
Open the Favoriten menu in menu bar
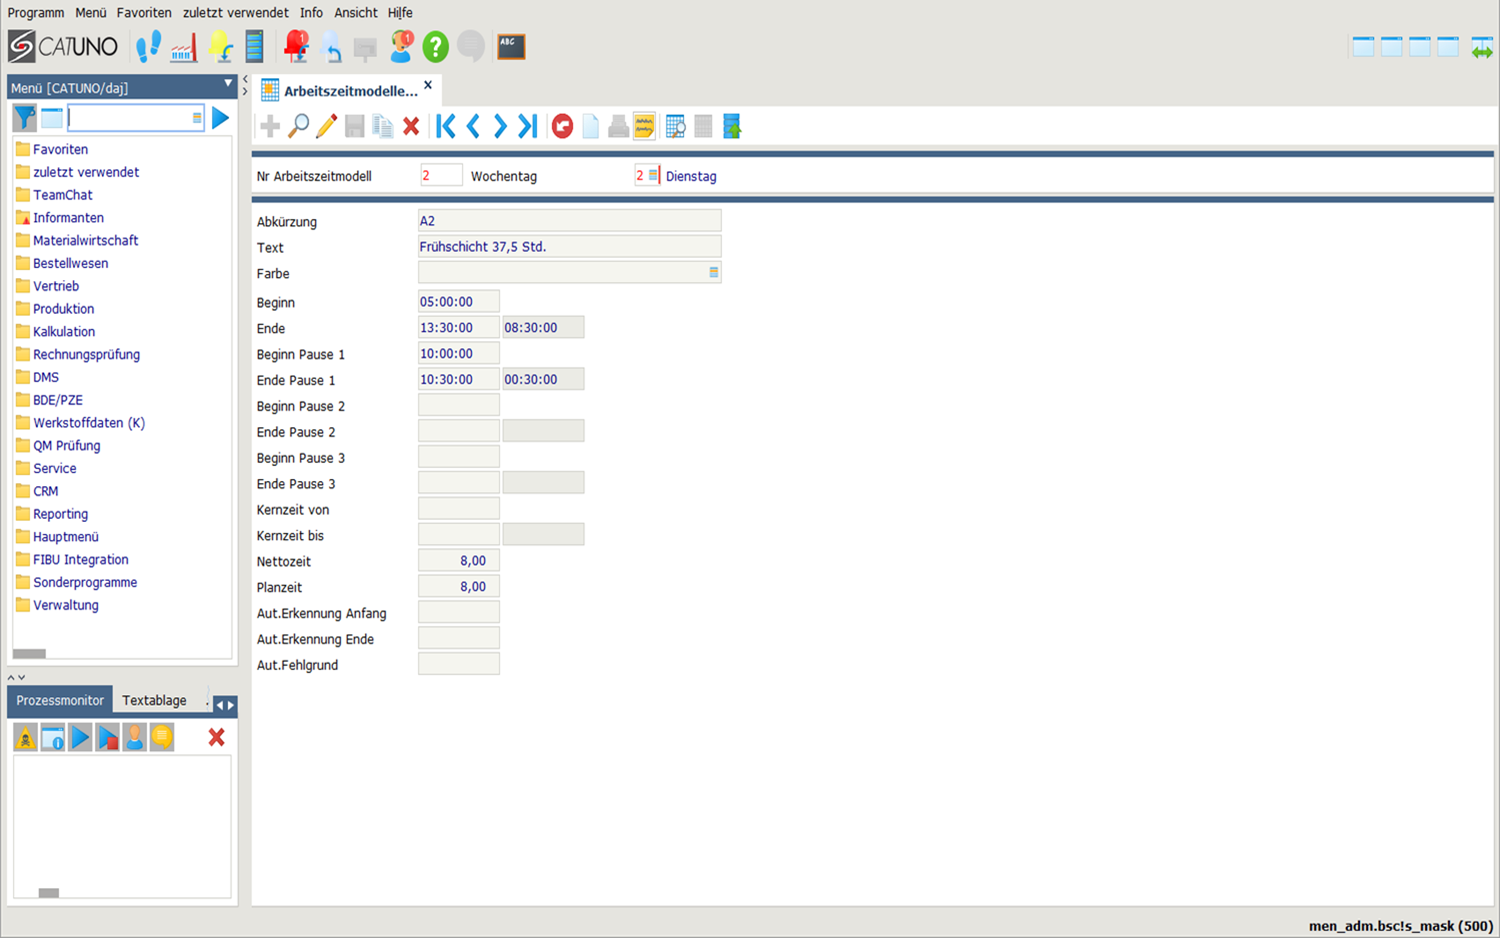click(x=143, y=13)
